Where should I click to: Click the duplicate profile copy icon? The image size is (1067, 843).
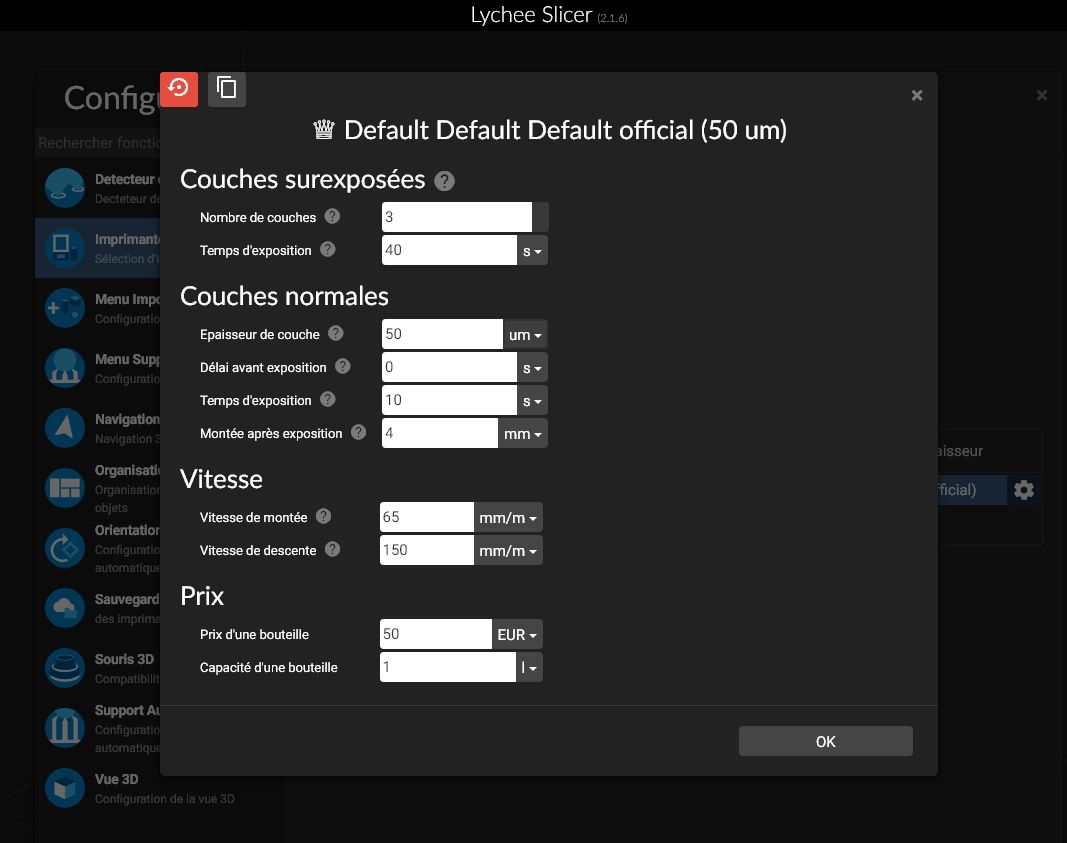click(x=227, y=88)
